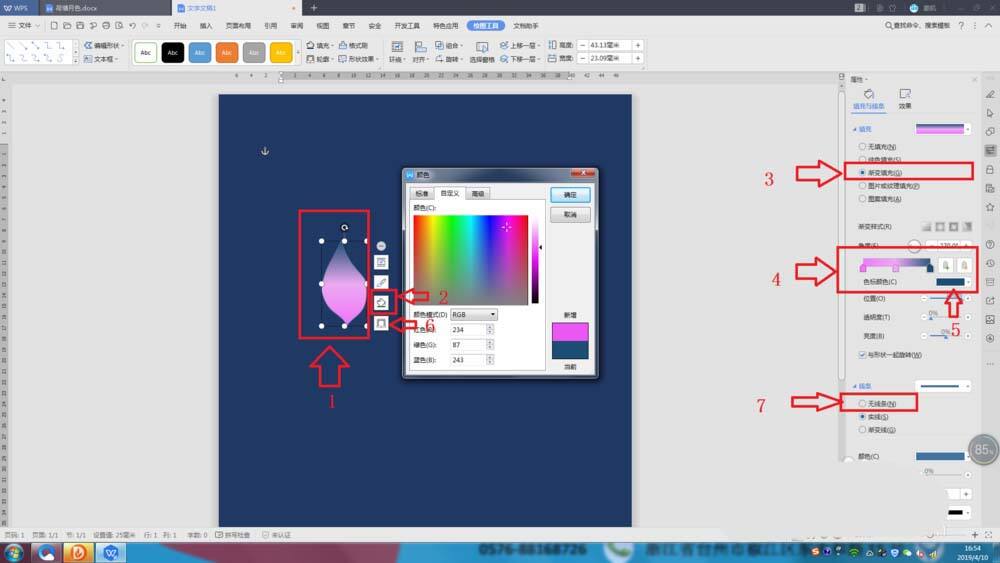Click the Windows Start button on taskbar
The height and width of the screenshot is (563, 1000).
(x=13, y=553)
